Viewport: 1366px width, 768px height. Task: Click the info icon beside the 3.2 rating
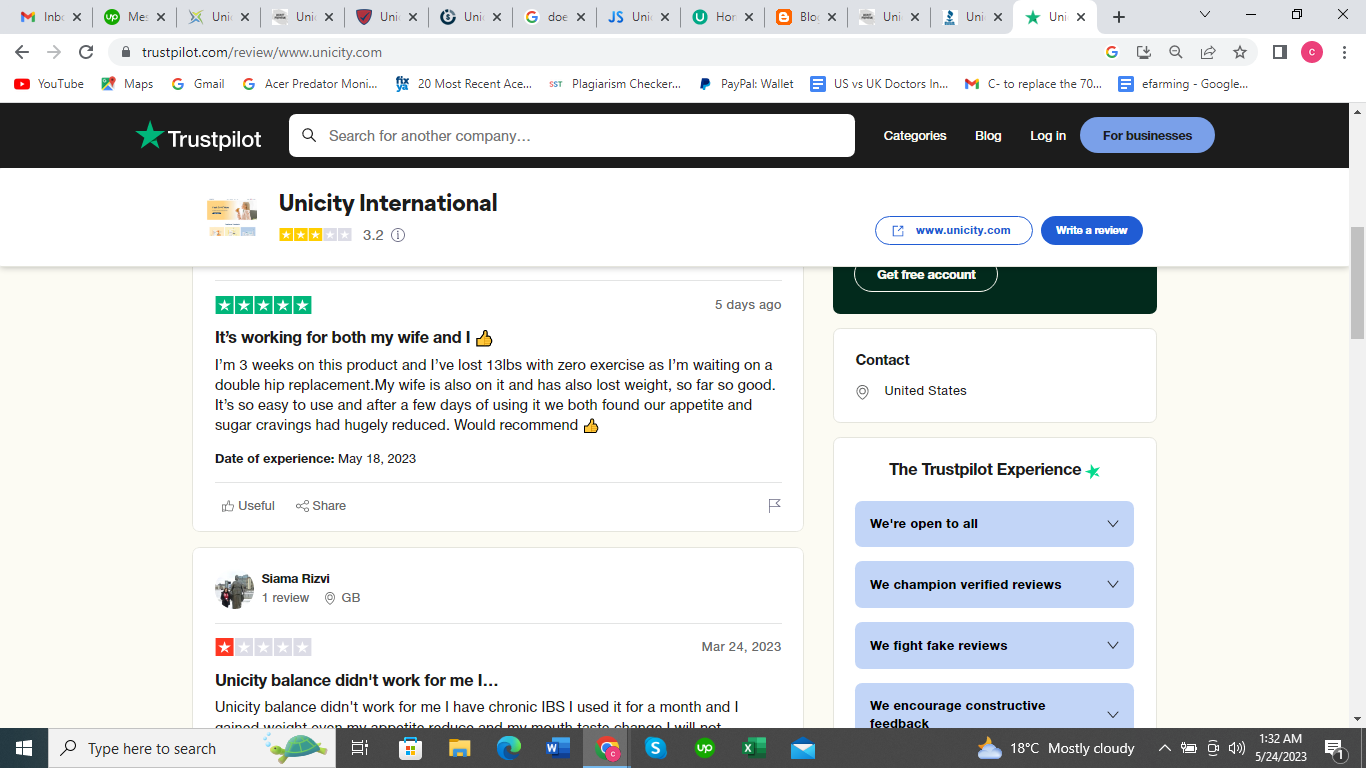[x=398, y=235]
